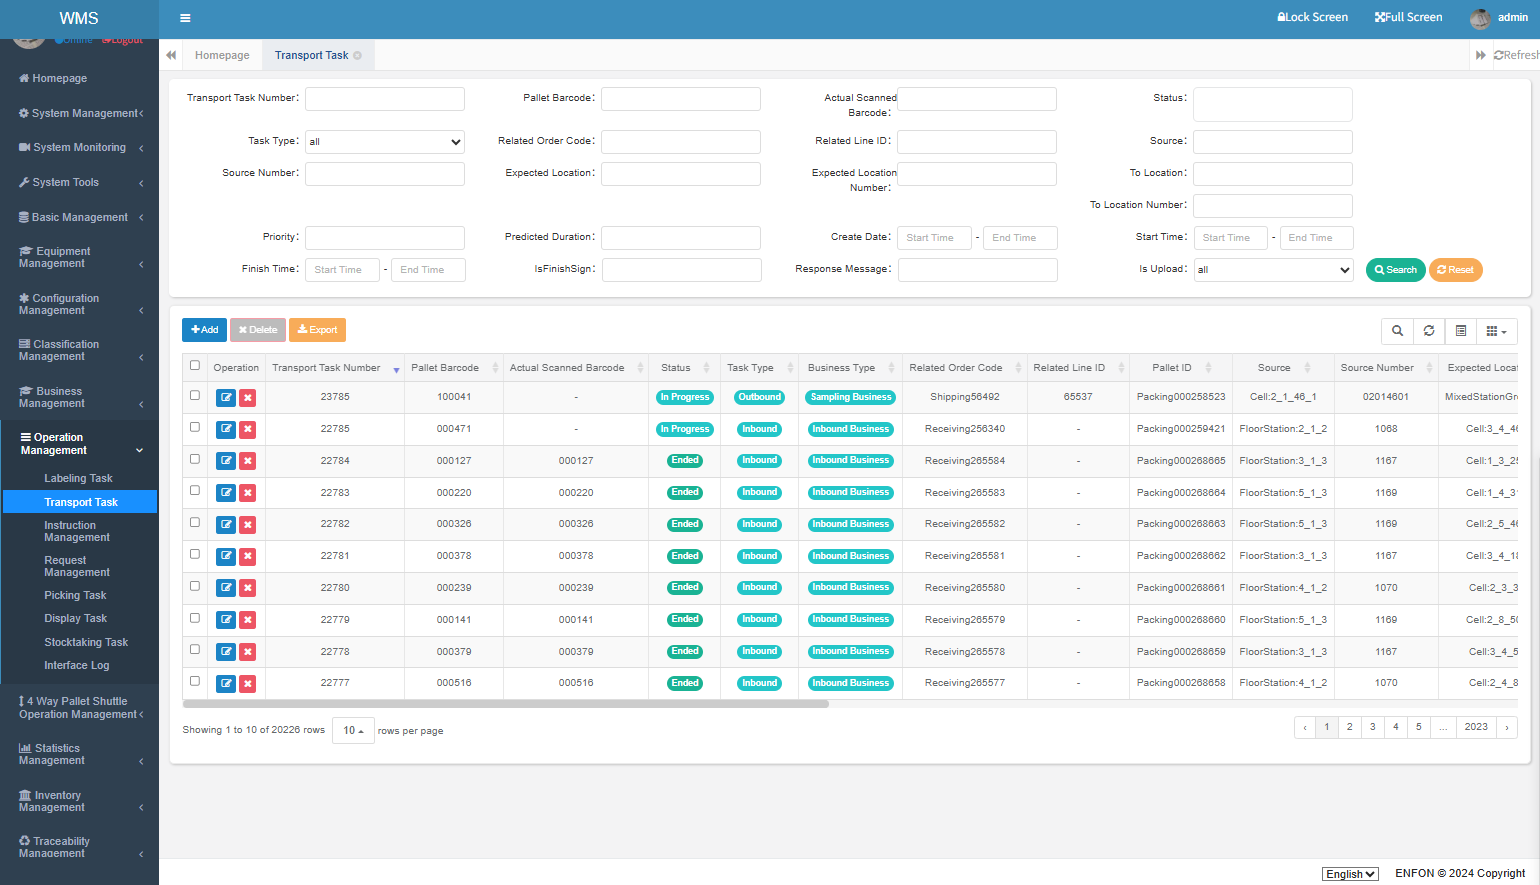Click the hamburger menu icon to collapse sidebar
Image resolution: width=1540 pixels, height=885 pixels.
[x=185, y=18]
